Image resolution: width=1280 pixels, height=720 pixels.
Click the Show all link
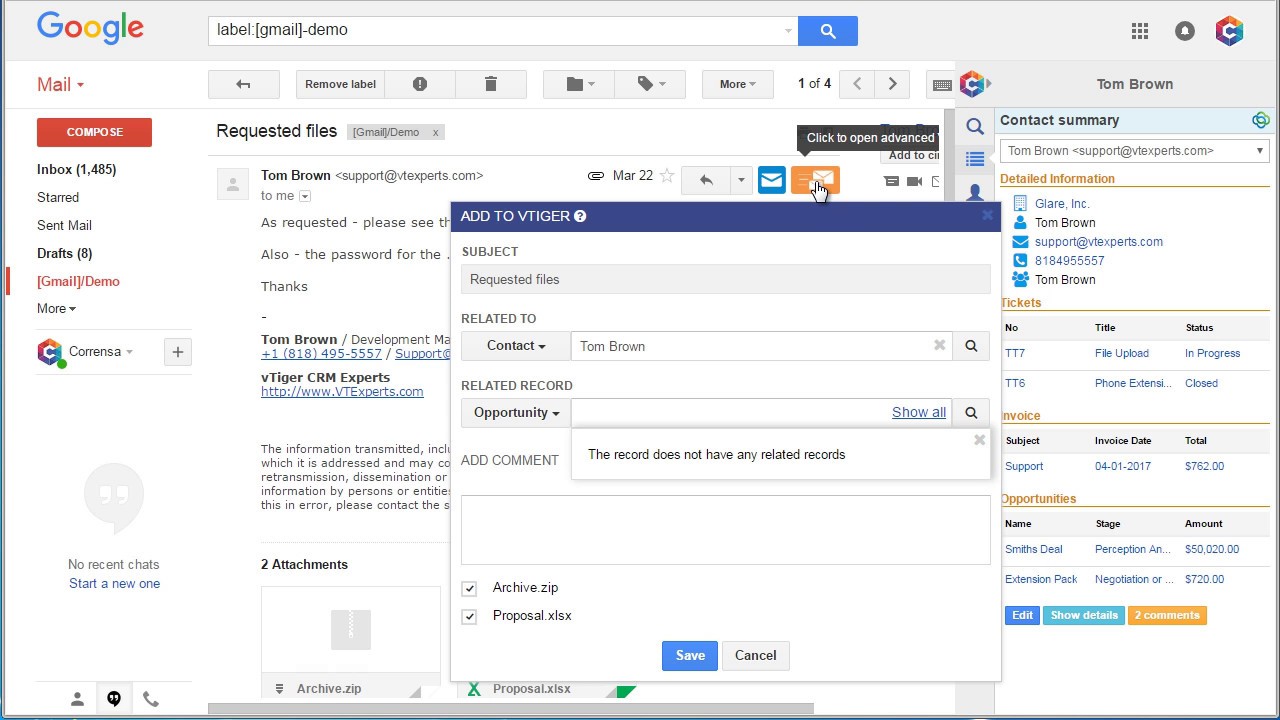pyautogui.click(x=919, y=412)
